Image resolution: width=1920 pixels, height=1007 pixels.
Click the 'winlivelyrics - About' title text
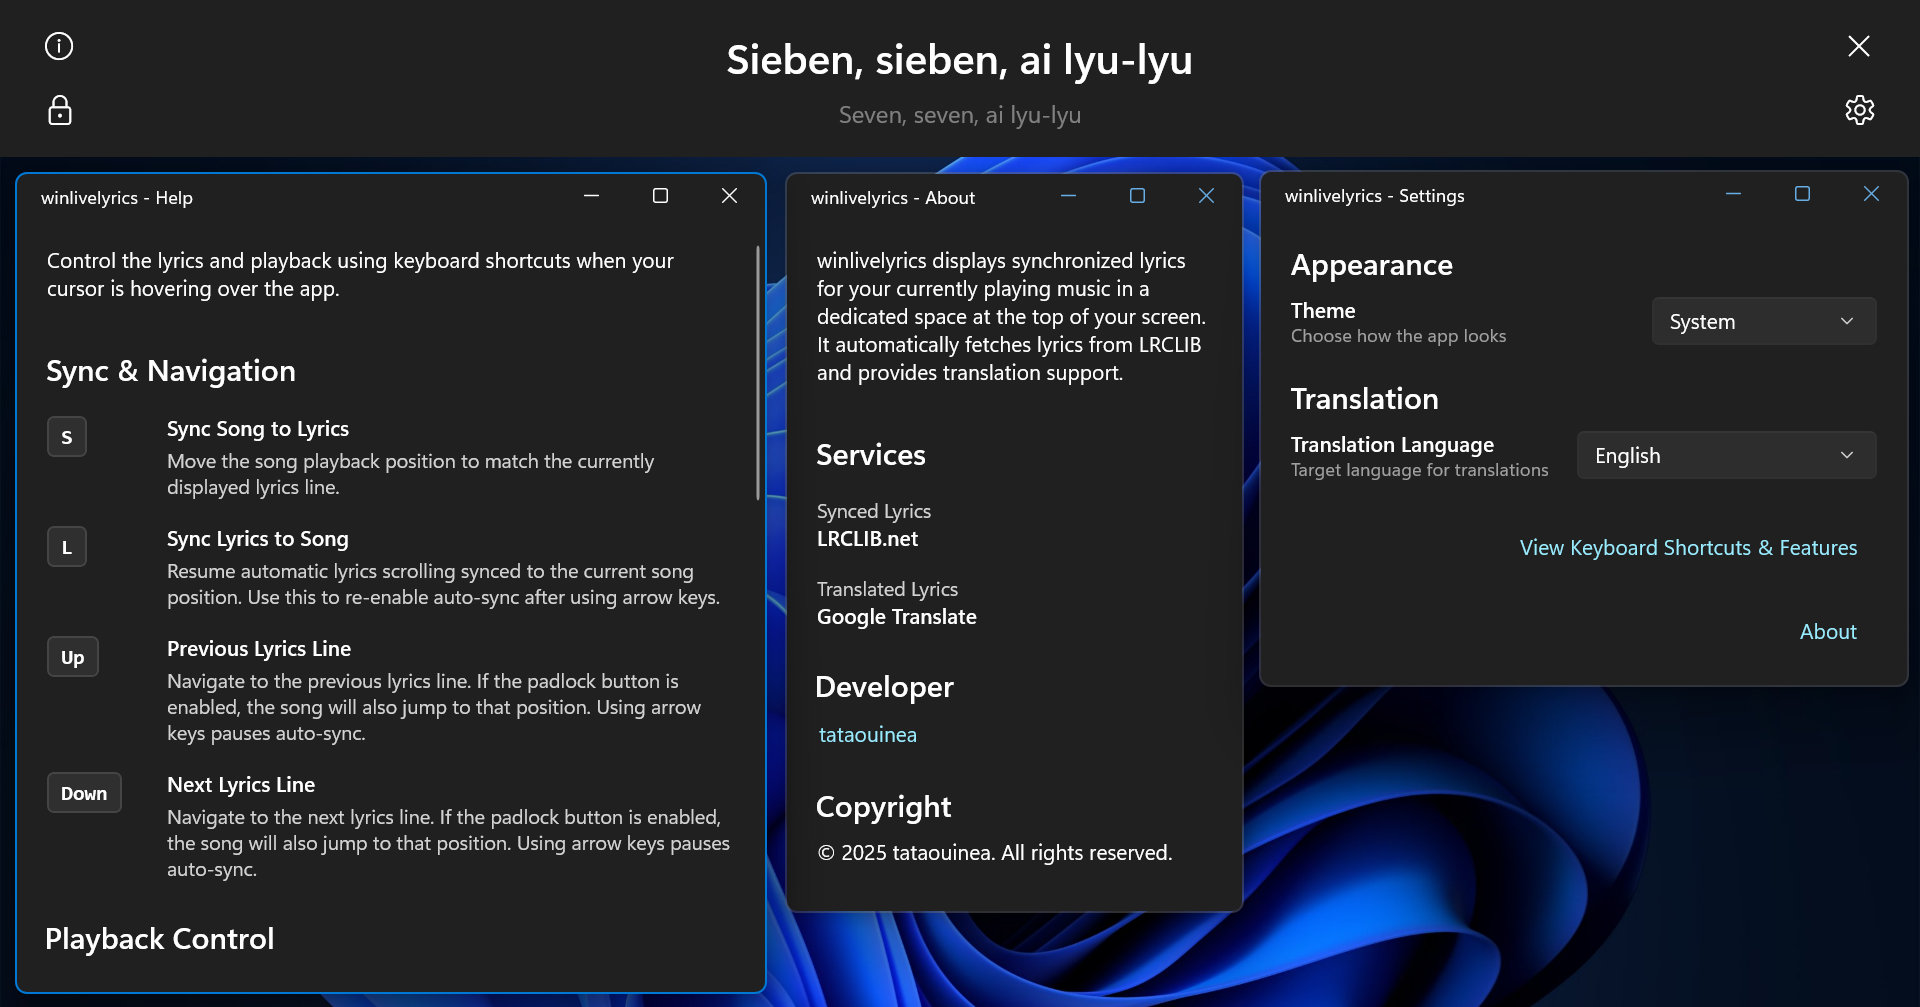[893, 198]
